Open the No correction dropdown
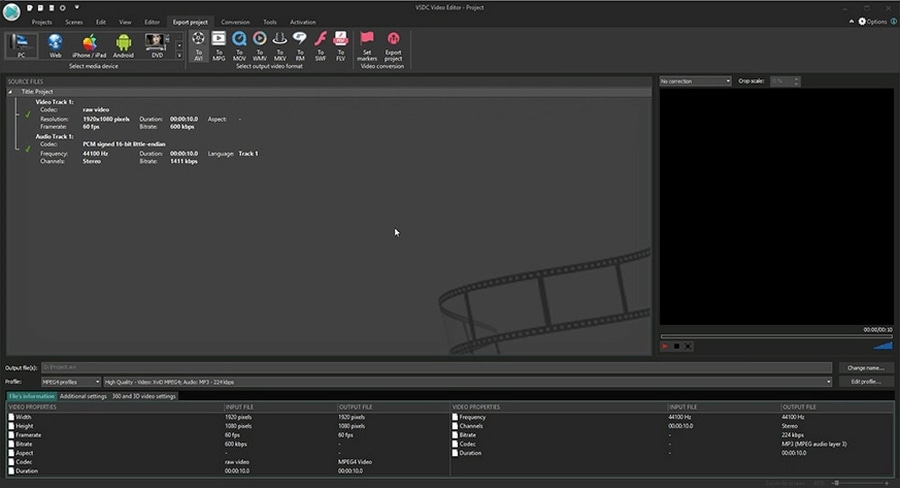Viewport: 900px width, 488px height. pyautogui.click(x=695, y=80)
